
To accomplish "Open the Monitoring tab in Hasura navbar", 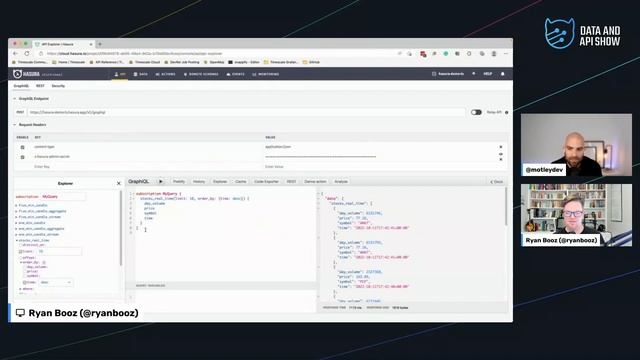I will (x=266, y=74).
